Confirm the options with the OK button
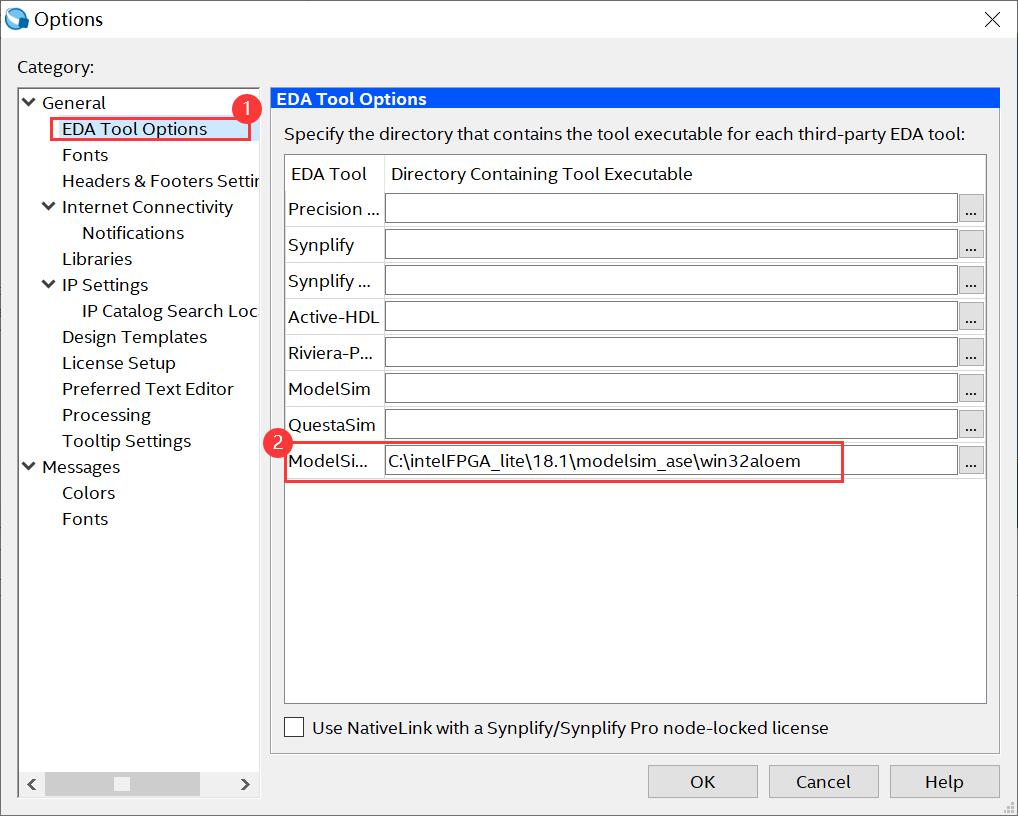The height and width of the screenshot is (816, 1018). [702, 781]
